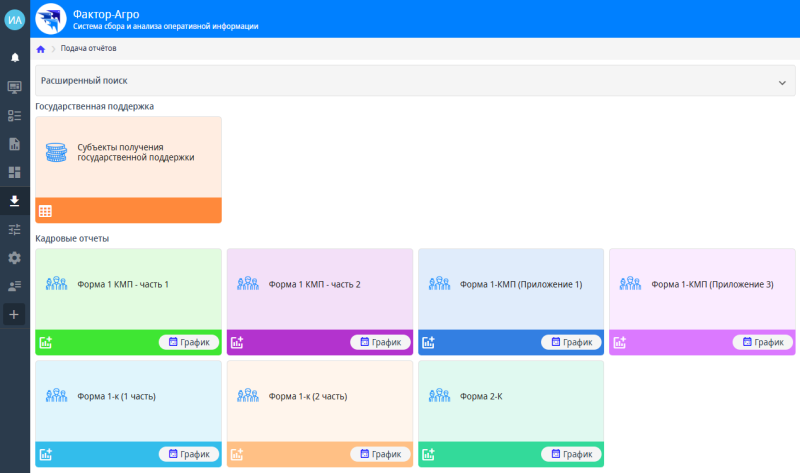Screen dimensions: 800x473
Task: Open the Форма 1-КМП (Приложение 1) card
Action: coord(510,285)
